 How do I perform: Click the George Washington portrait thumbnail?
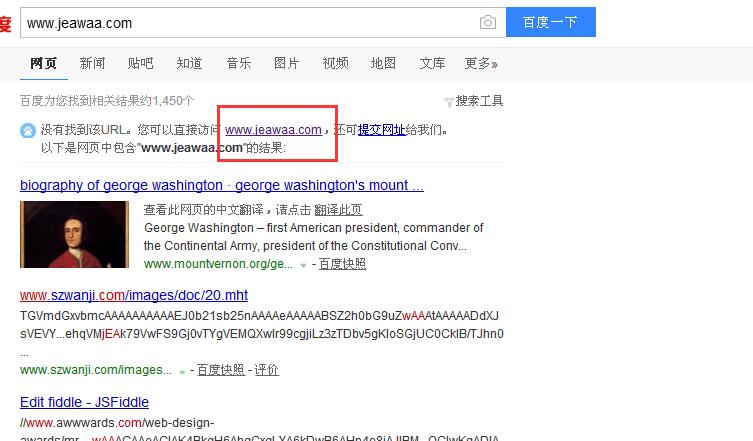click(74, 235)
